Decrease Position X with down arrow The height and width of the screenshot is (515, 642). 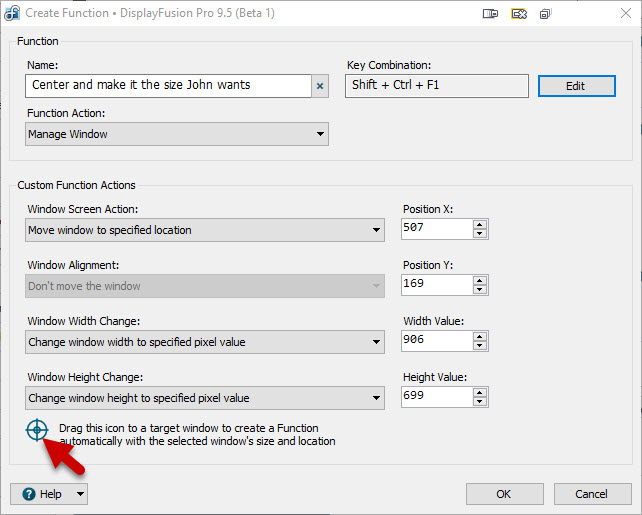click(x=480, y=234)
